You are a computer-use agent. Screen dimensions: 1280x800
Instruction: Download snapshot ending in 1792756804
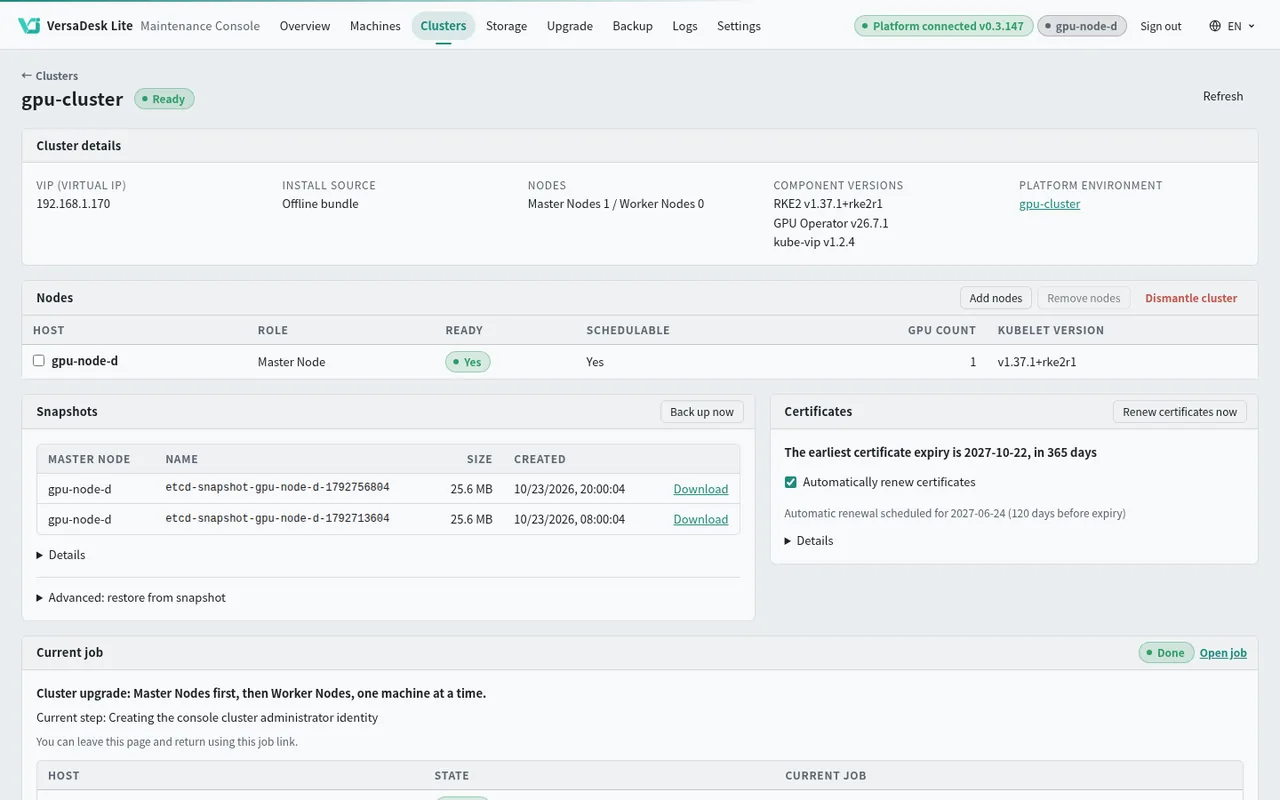coord(701,489)
